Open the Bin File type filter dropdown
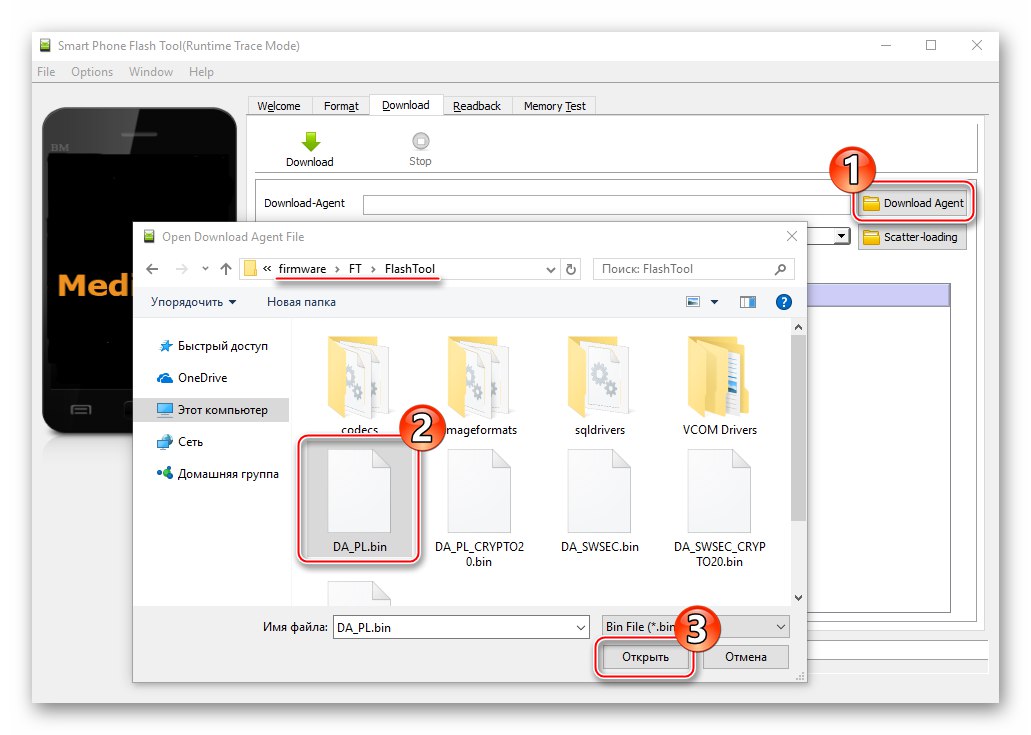The height and width of the screenshot is (735, 1031). pyautogui.click(x=696, y=627)
